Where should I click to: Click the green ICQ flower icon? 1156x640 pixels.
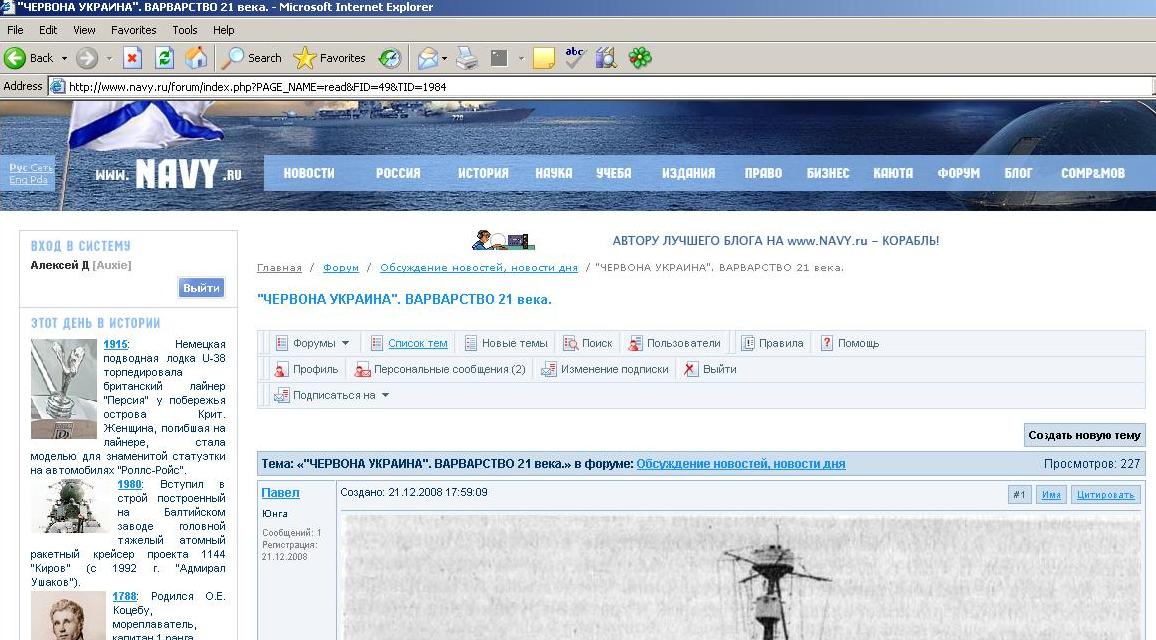640,58
